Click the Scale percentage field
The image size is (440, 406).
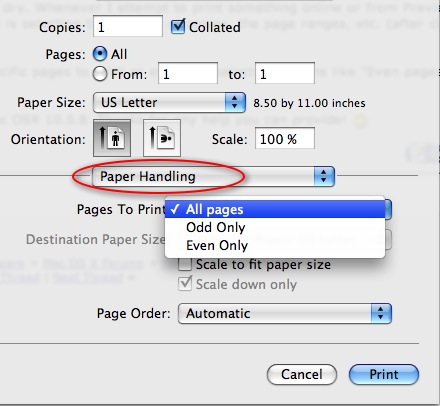coord(285,139)
